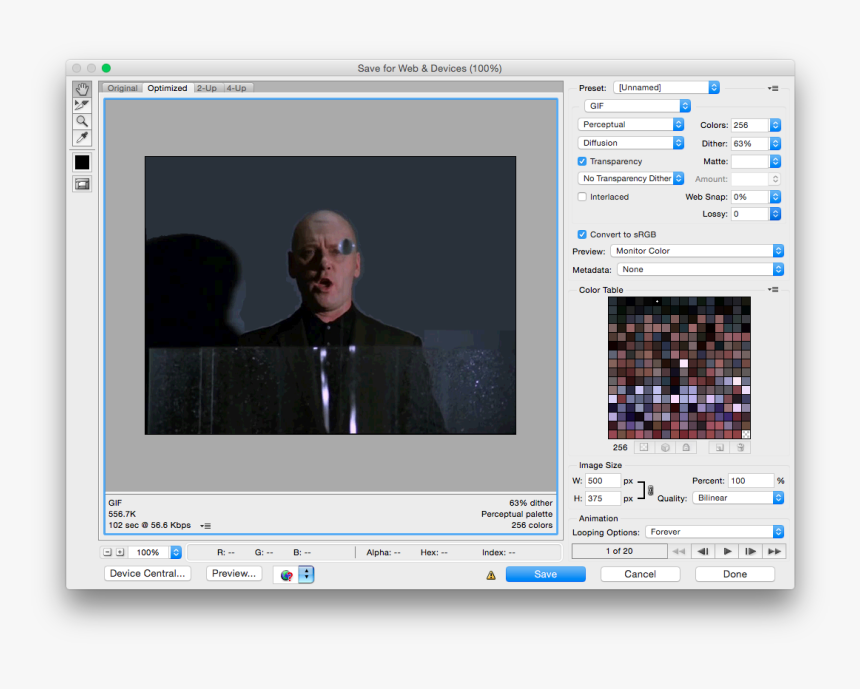Toggle the Transparency checkbox
The image size is (860, 689).
click(582, 161)
